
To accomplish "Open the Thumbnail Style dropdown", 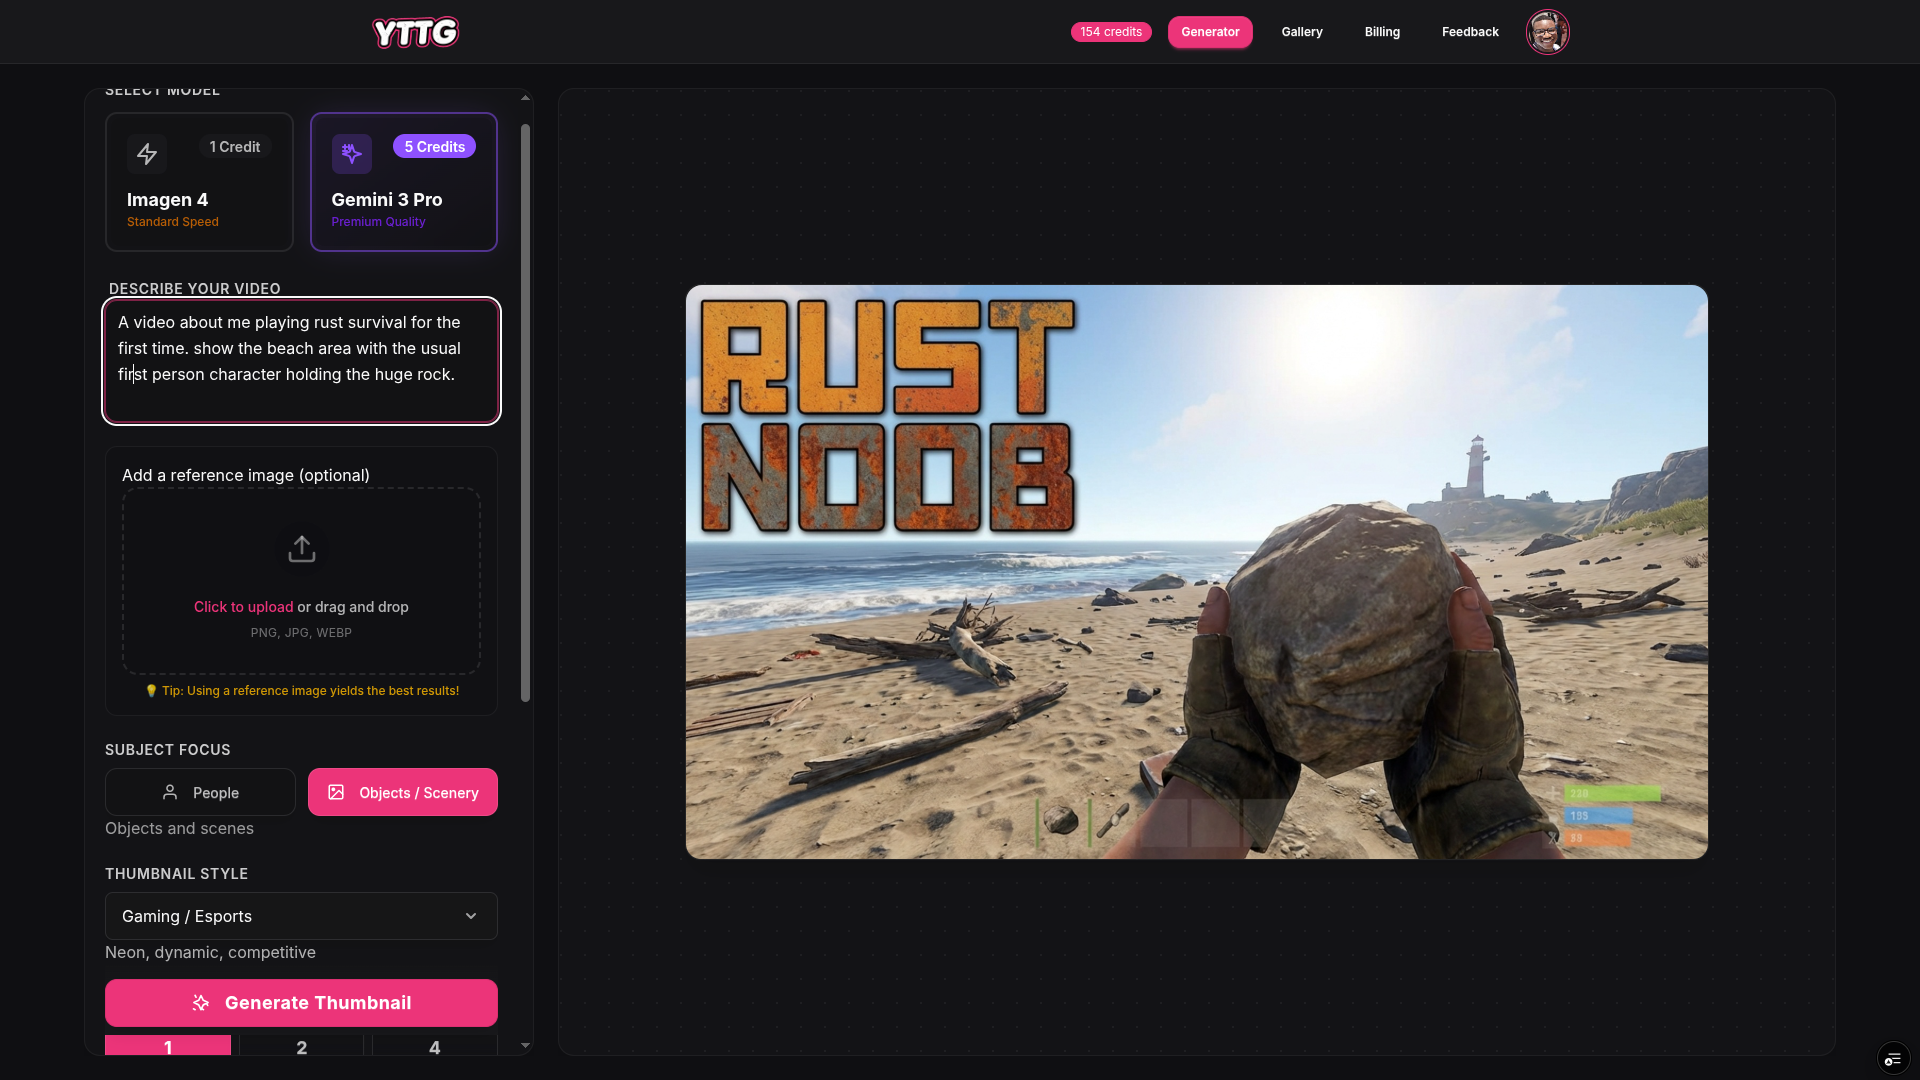I will click(301, 916).
